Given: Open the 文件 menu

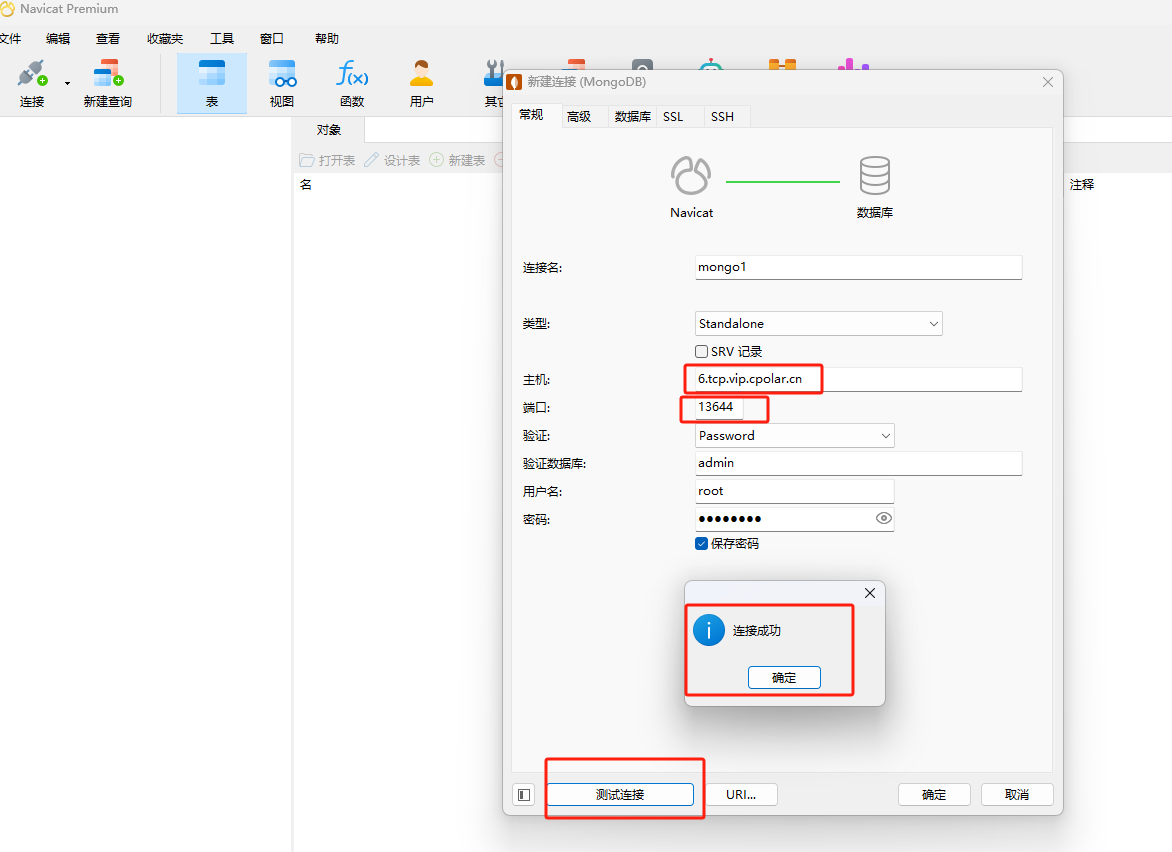Looking at the screenshot, I should [x=10, y=39].
